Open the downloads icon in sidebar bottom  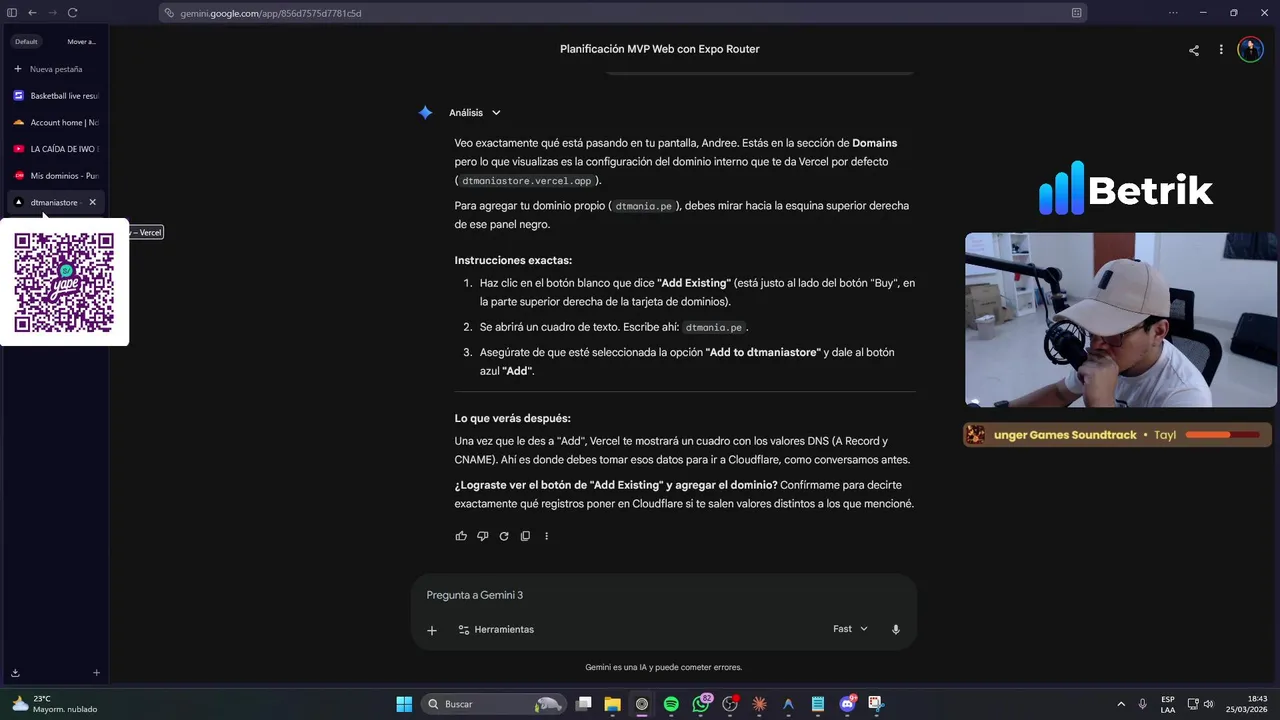[15, 673]
